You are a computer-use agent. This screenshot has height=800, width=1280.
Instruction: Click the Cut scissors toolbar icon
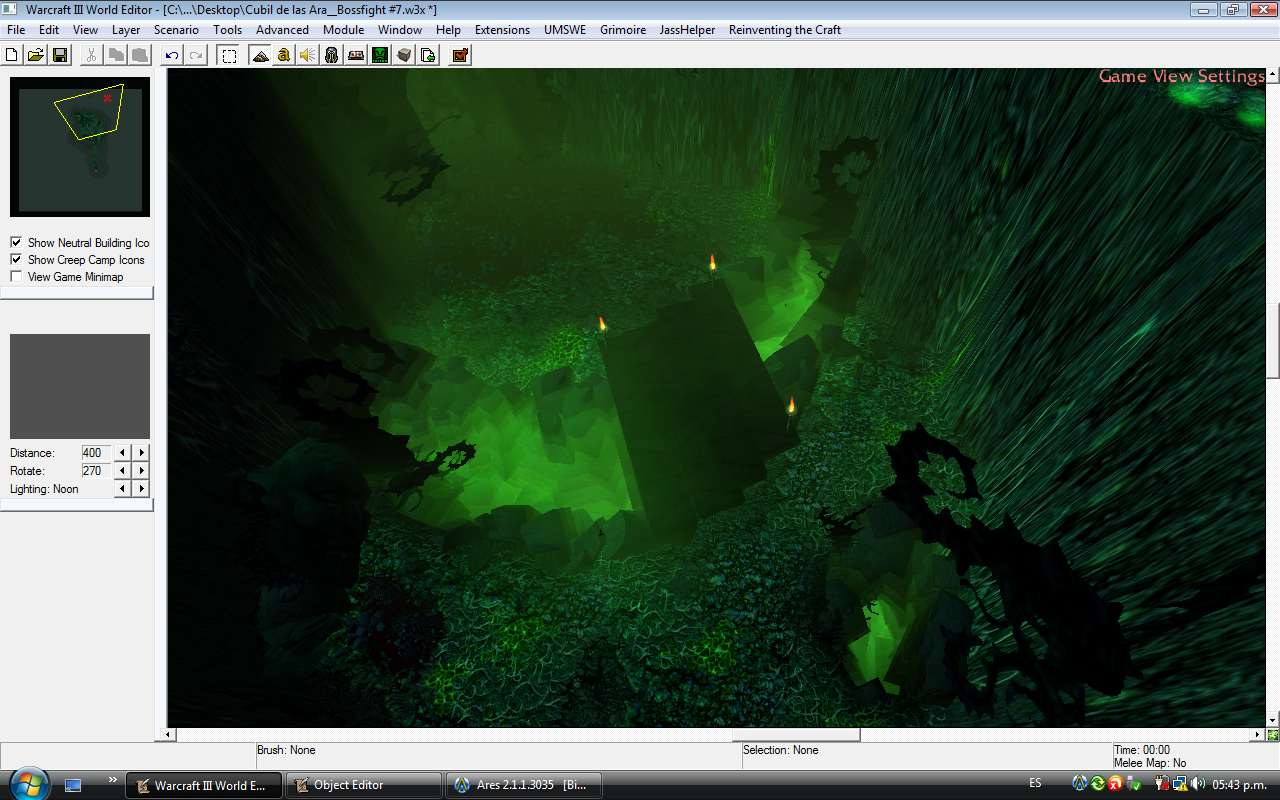pyautogui.click(x=91, y=55)
